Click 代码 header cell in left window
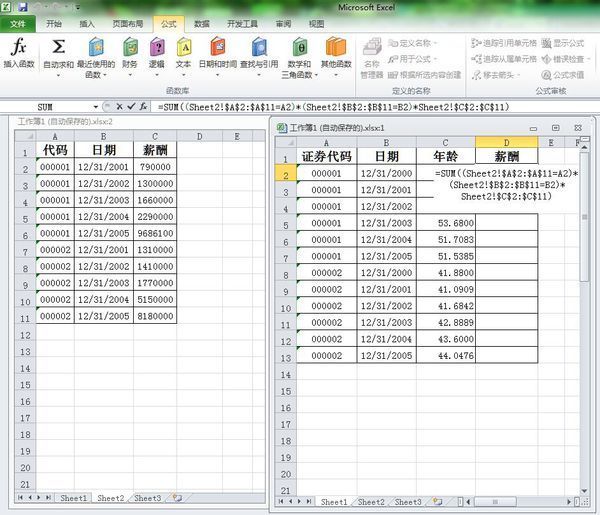 click(55, 150)
